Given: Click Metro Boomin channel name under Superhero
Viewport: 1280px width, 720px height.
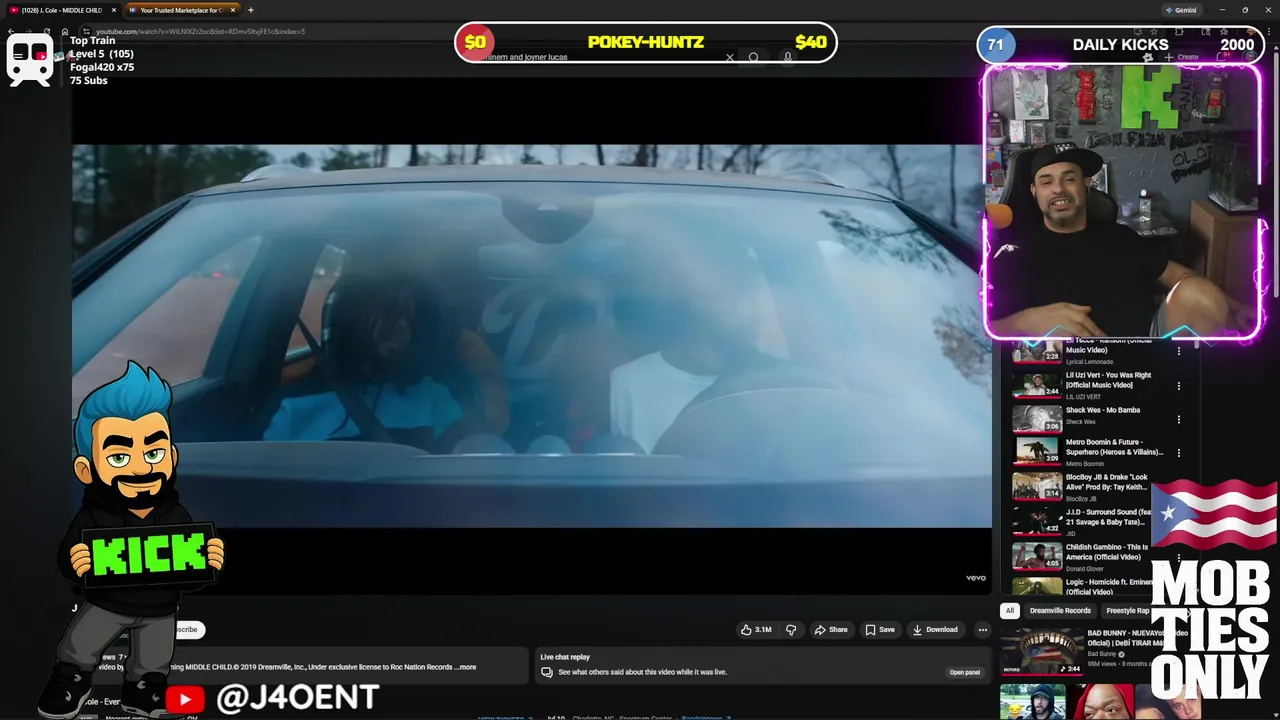Looking at the screenshot, I should pyautogui.click(x=1085, y=464).
